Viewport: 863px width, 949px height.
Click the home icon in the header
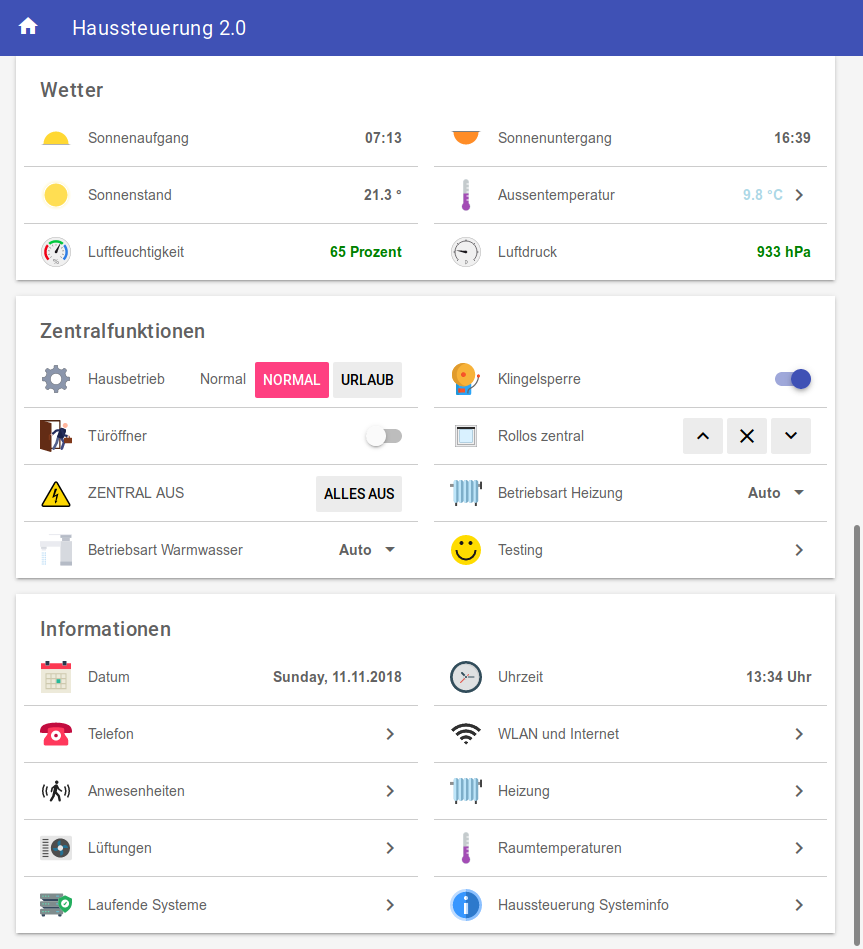(28, 27)
